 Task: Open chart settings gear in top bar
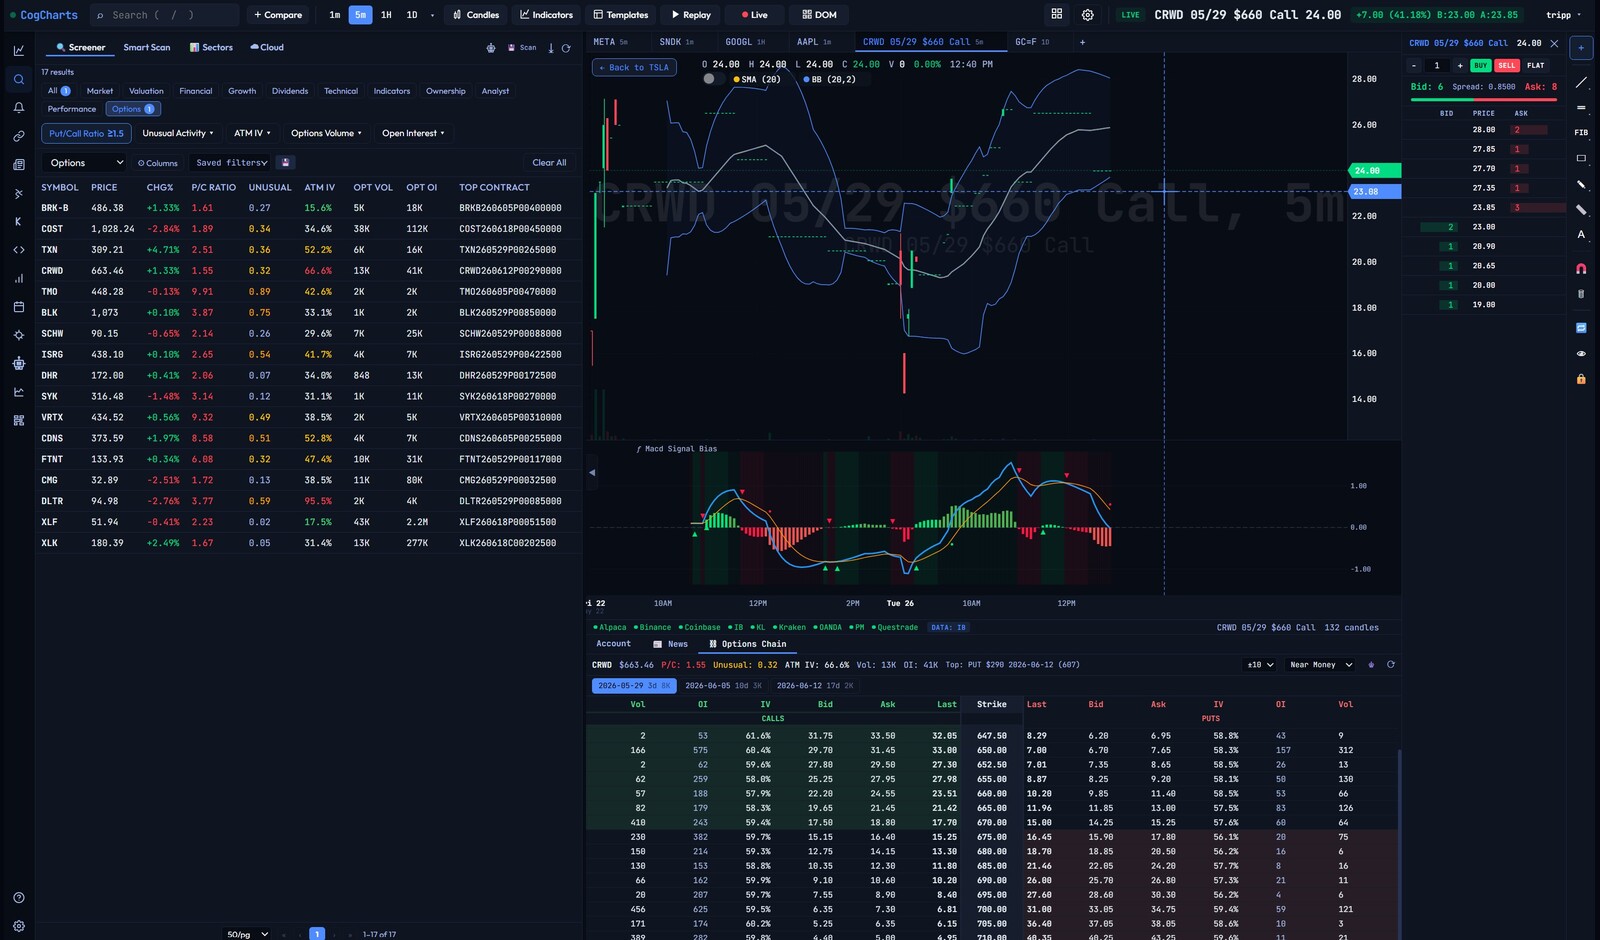(x=1088, y=15)
